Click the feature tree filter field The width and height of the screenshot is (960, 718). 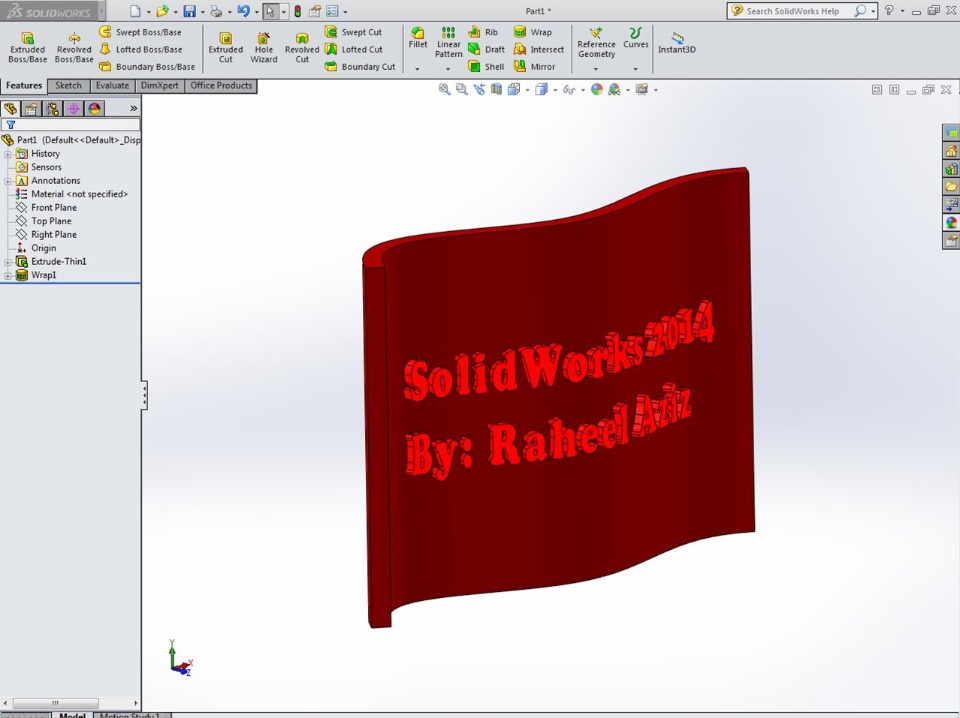click(71, 125)
